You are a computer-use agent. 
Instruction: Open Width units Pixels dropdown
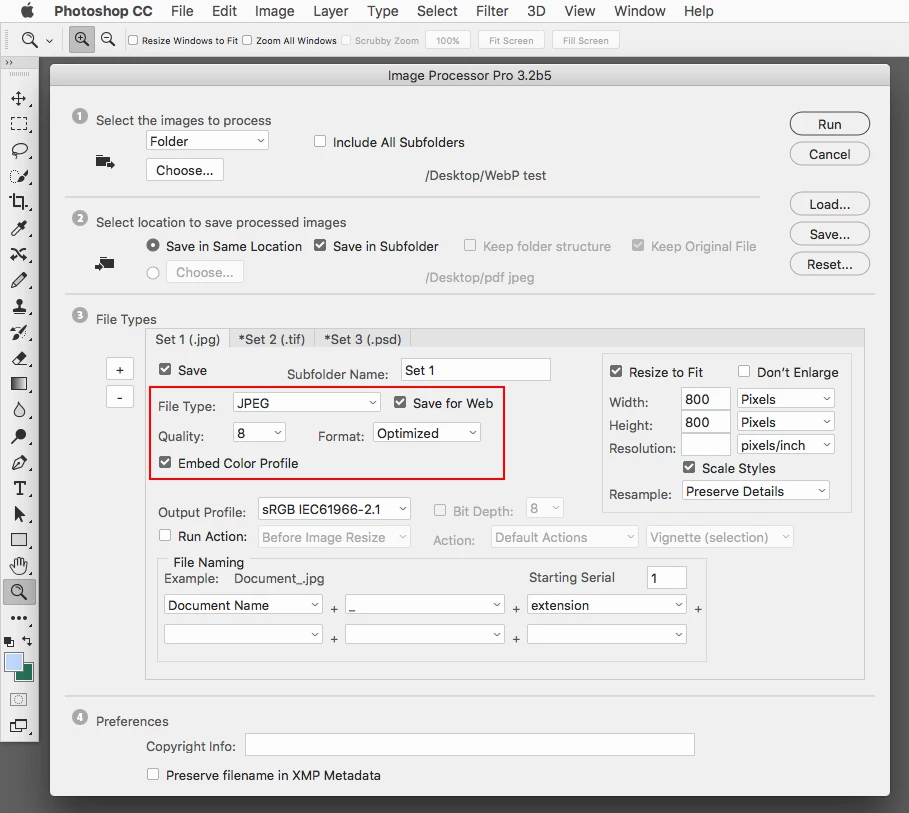[786, 399]
